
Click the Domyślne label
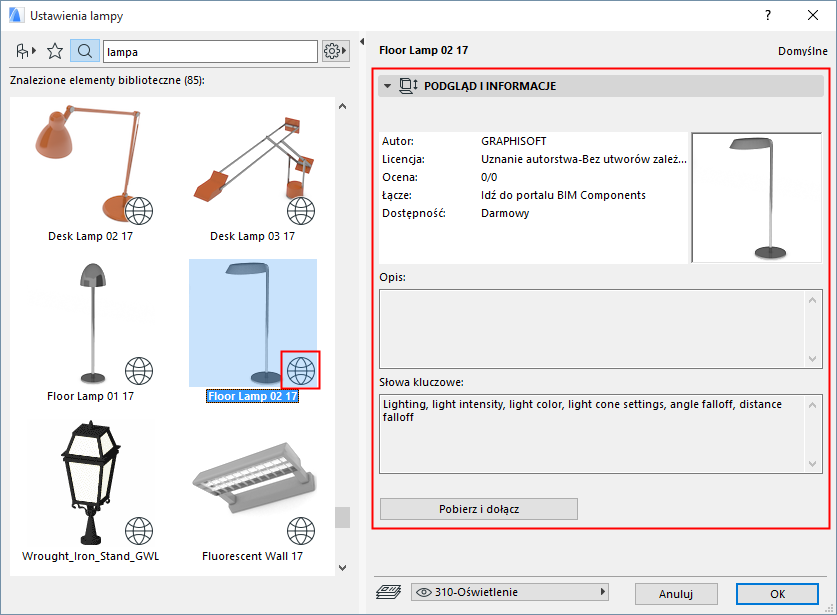[803, 51]
